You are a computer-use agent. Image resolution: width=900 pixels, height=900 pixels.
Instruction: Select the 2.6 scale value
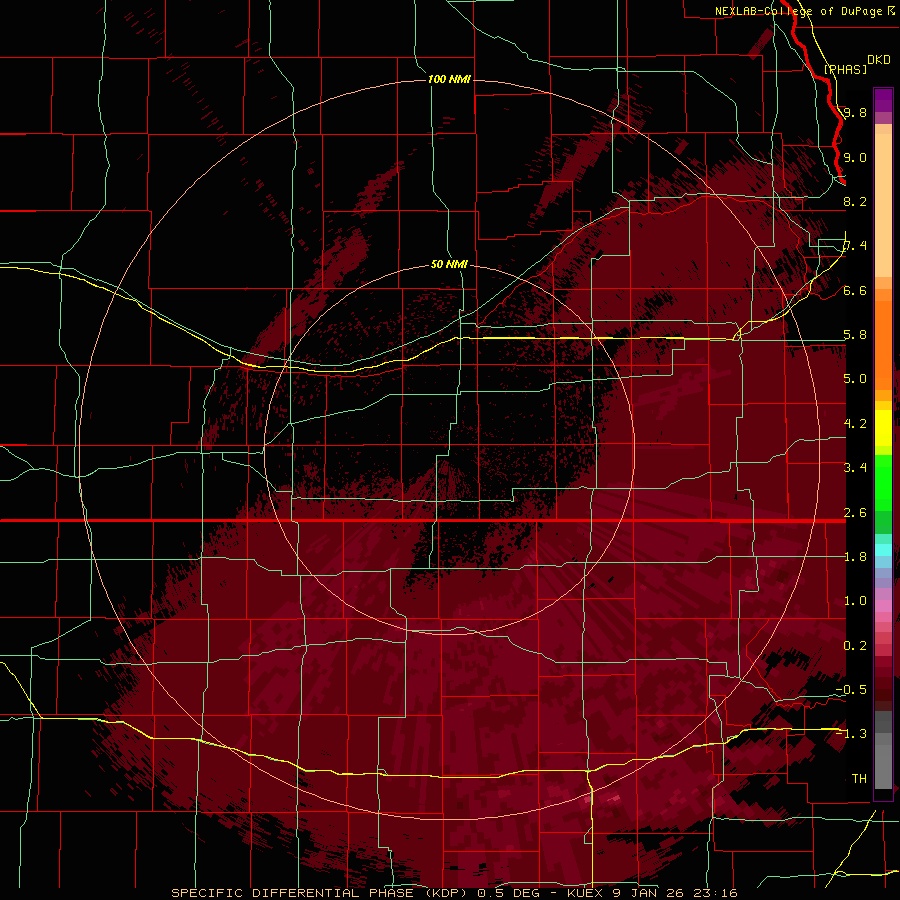coord(855,513)
